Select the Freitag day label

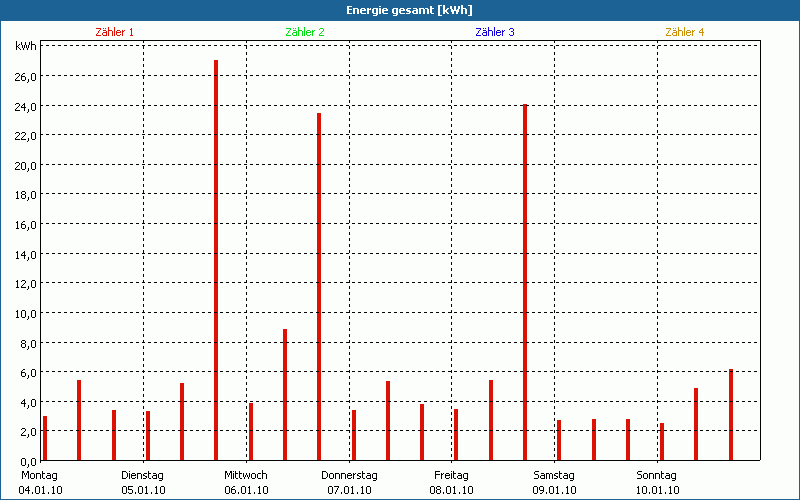pos(452,476)
